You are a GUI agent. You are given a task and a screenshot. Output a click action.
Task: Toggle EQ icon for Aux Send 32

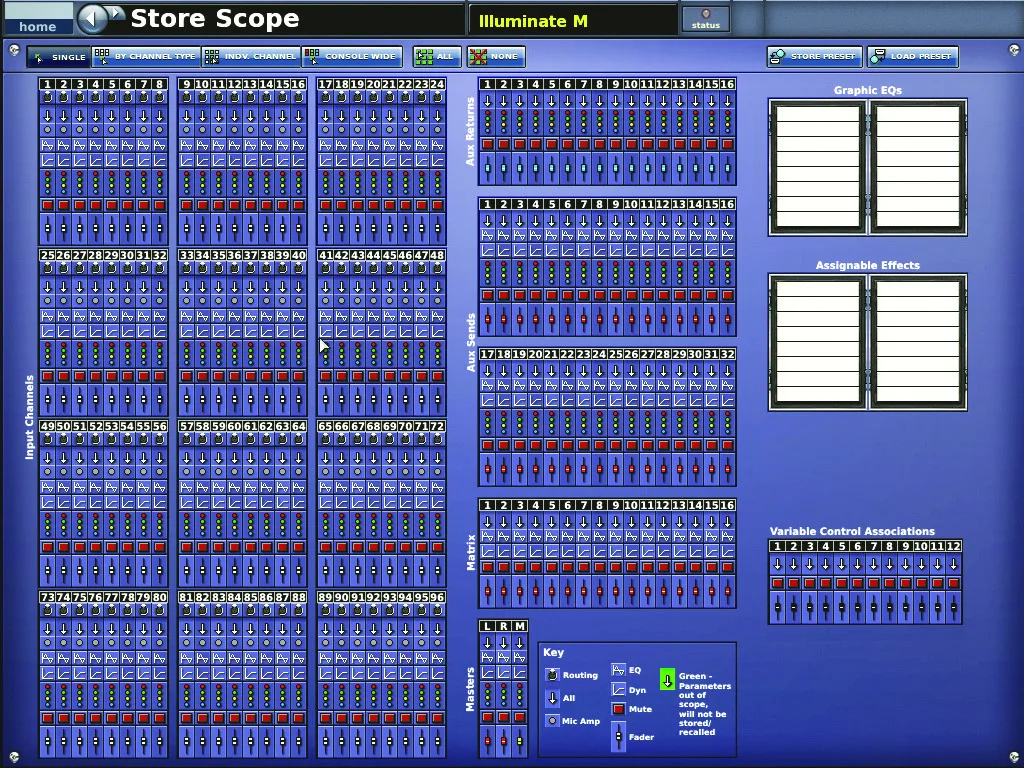click(x=728, y=385)
